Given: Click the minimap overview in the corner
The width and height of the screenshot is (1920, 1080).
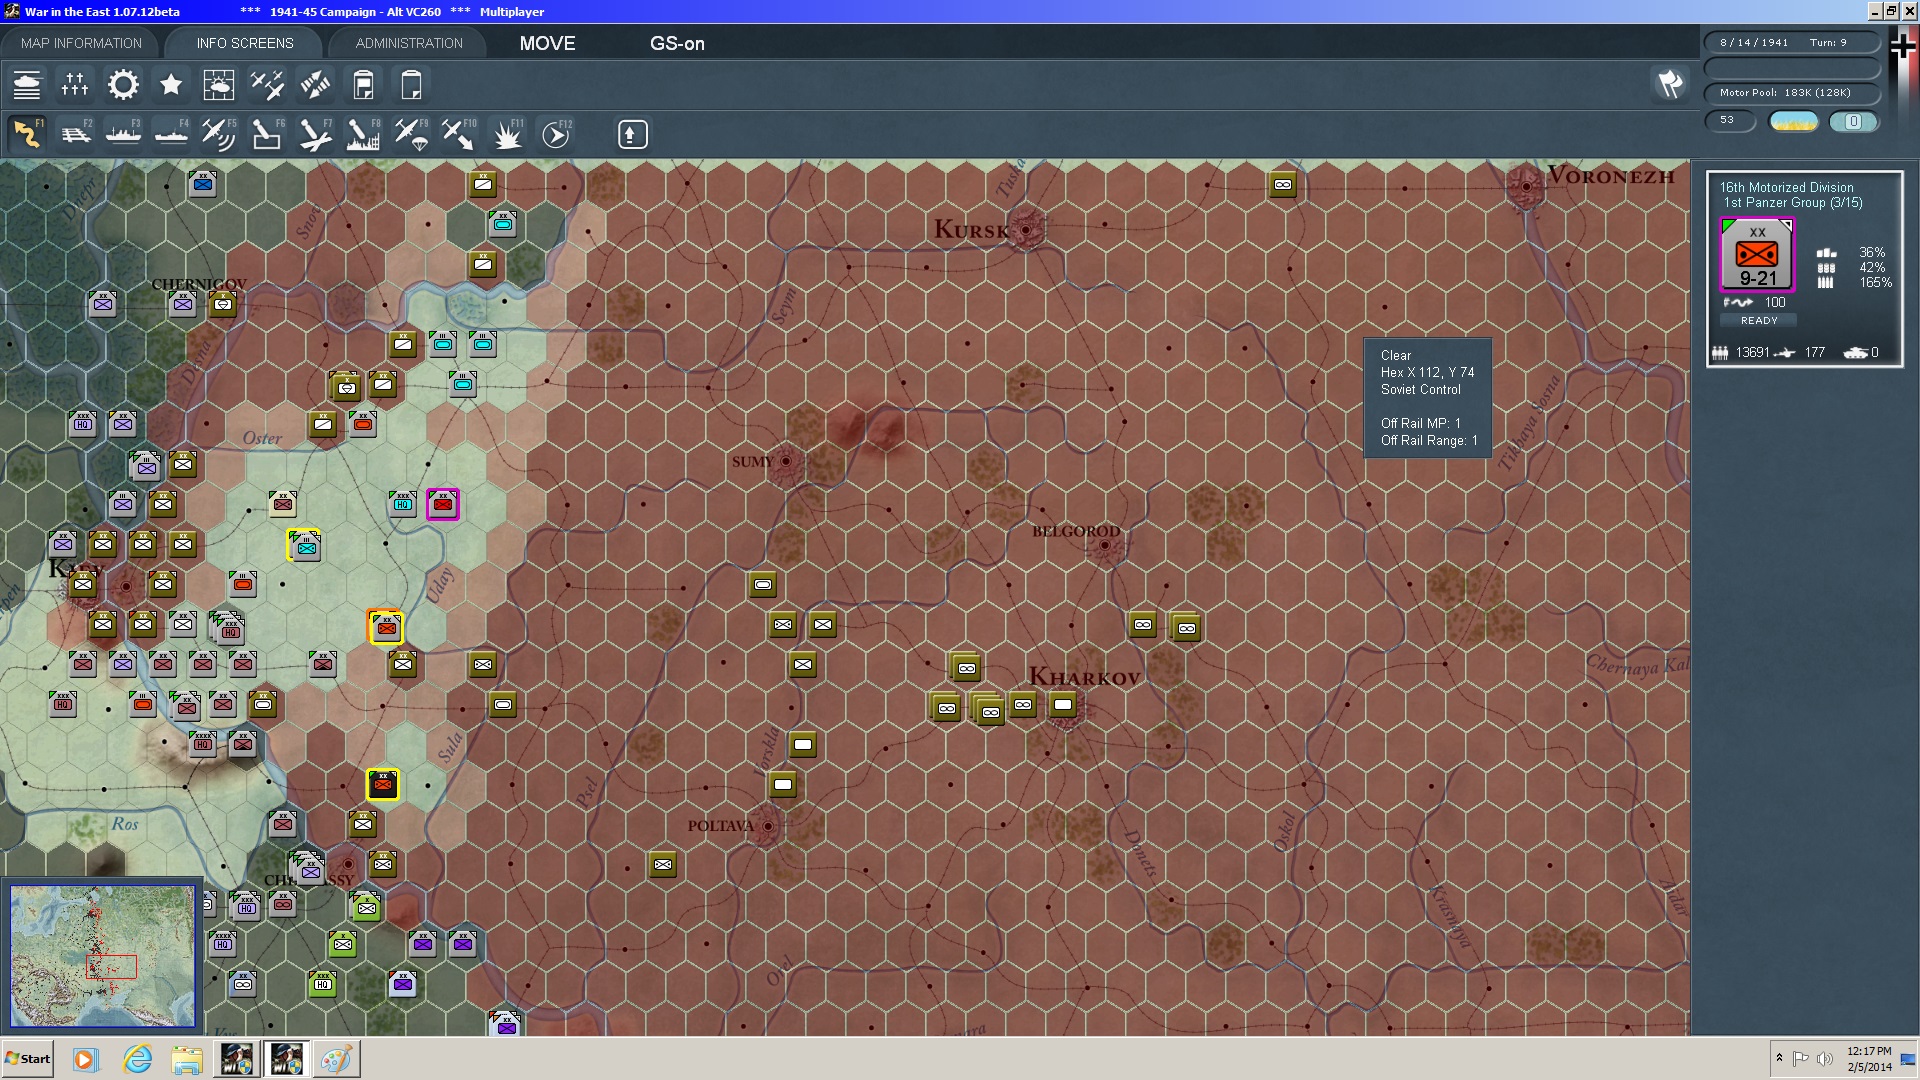Looking at the screenshot, I should click(102, 956).
